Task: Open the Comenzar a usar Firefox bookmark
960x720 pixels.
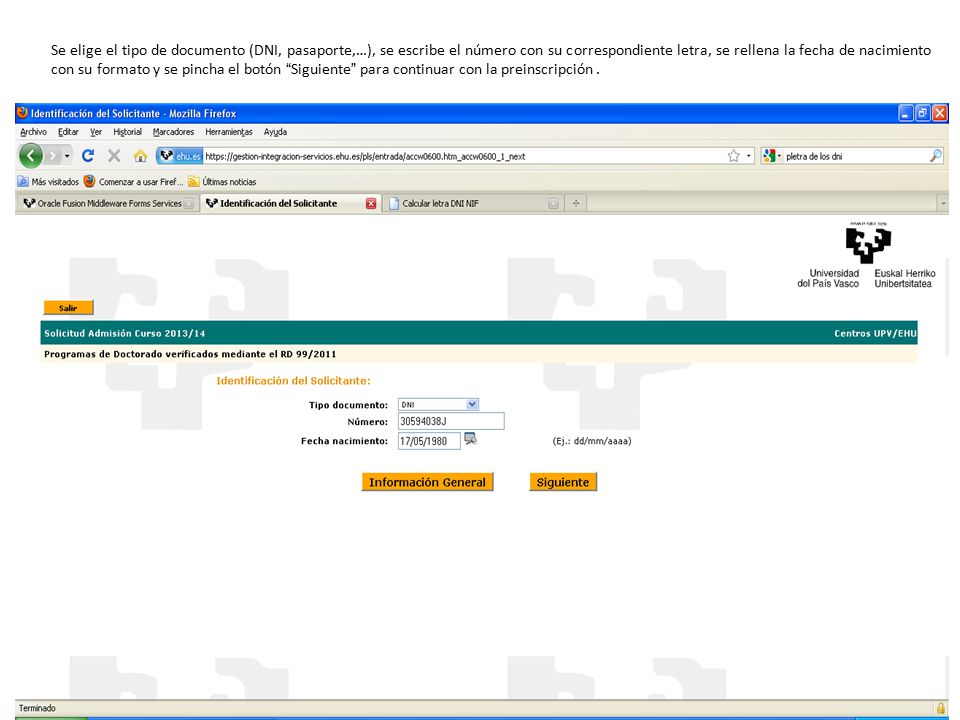Action: point(133,181)
